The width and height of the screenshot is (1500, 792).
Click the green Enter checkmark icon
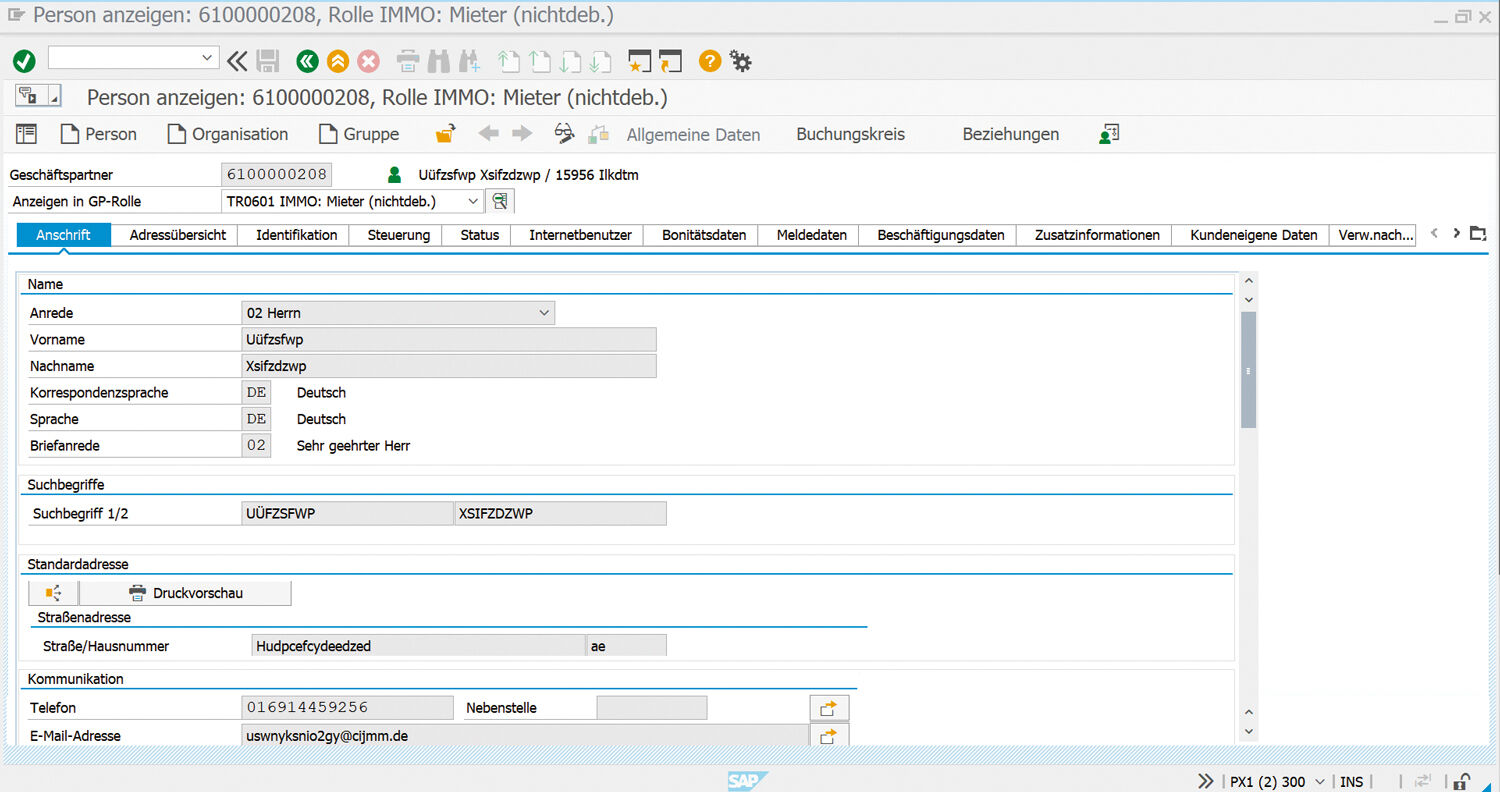coord(24,62)
